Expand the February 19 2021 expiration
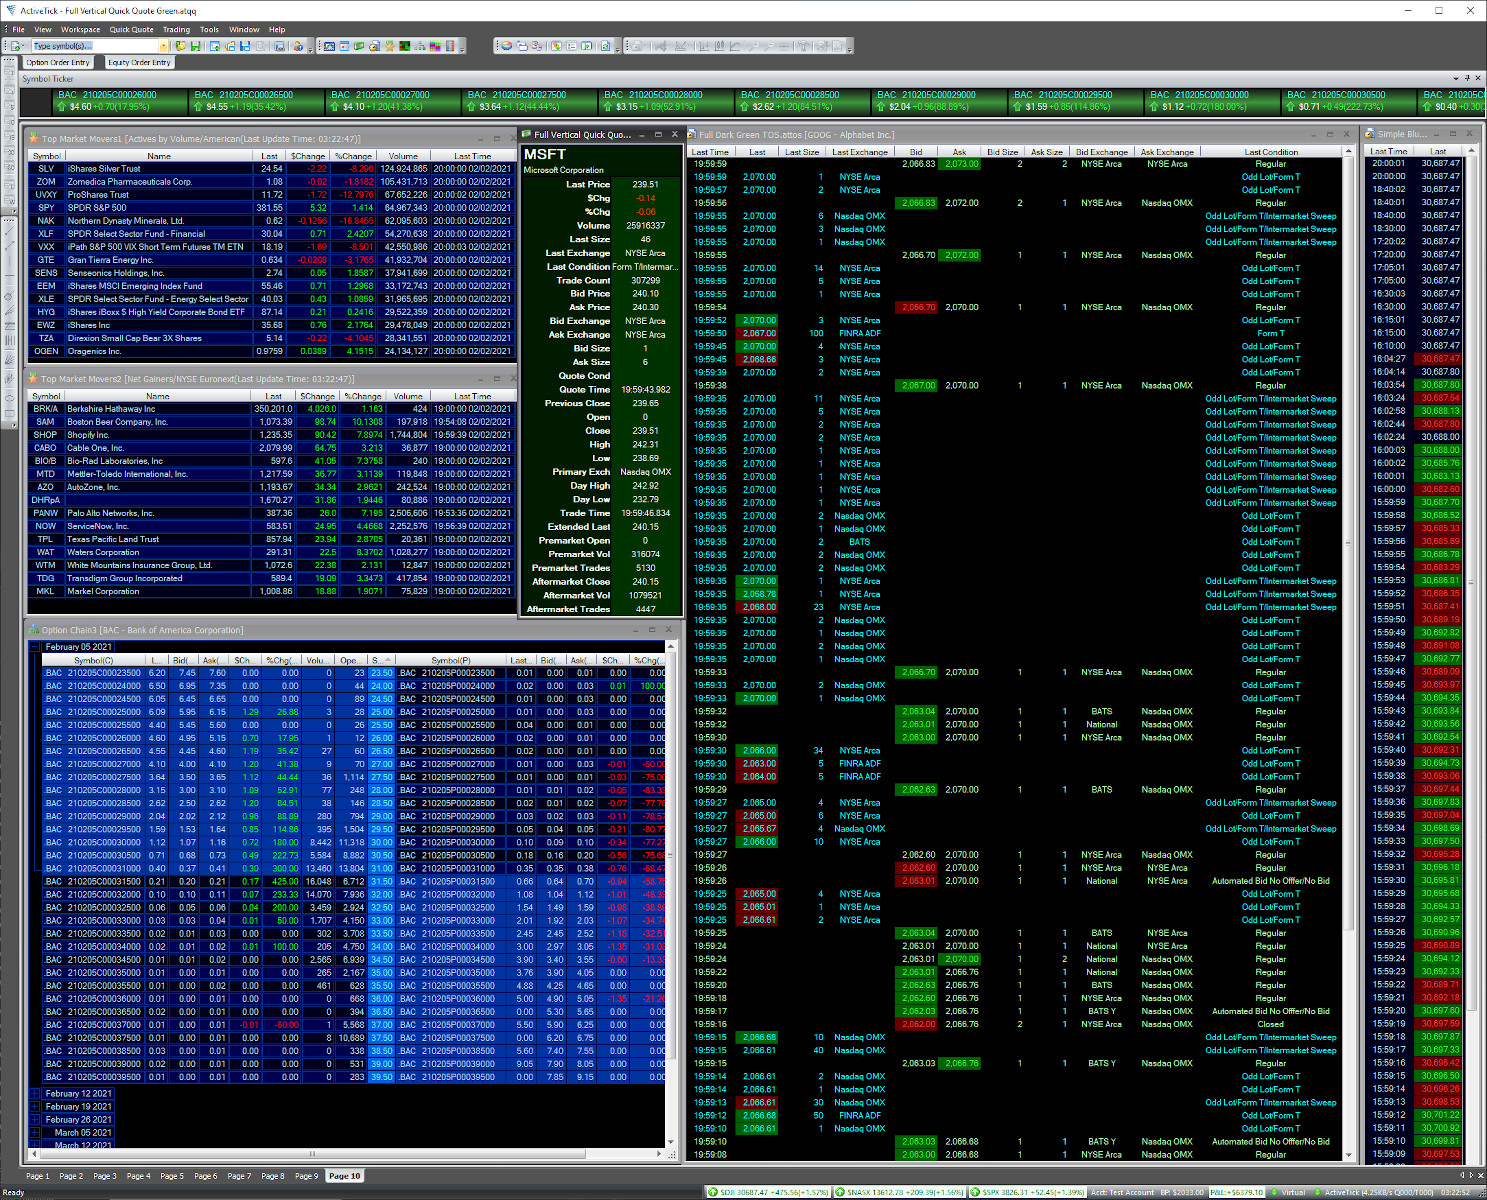The width and height of the screenshot is (1487, 1200). tap(35, 1107)
